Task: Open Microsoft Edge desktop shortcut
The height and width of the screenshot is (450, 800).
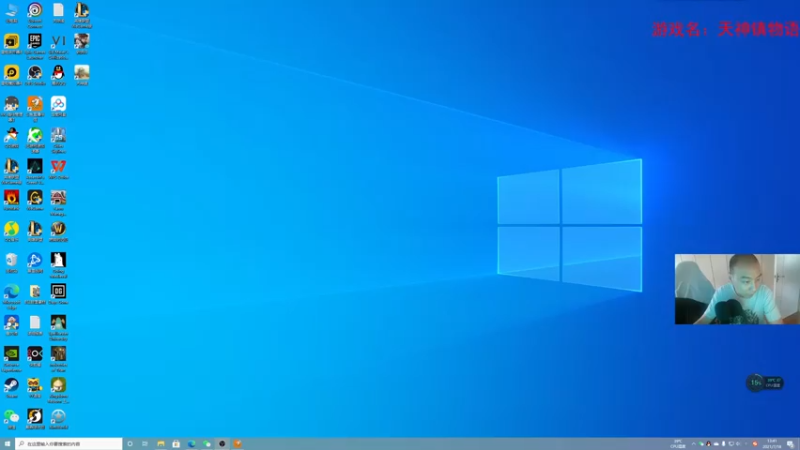Action: (x=11, y=296)
